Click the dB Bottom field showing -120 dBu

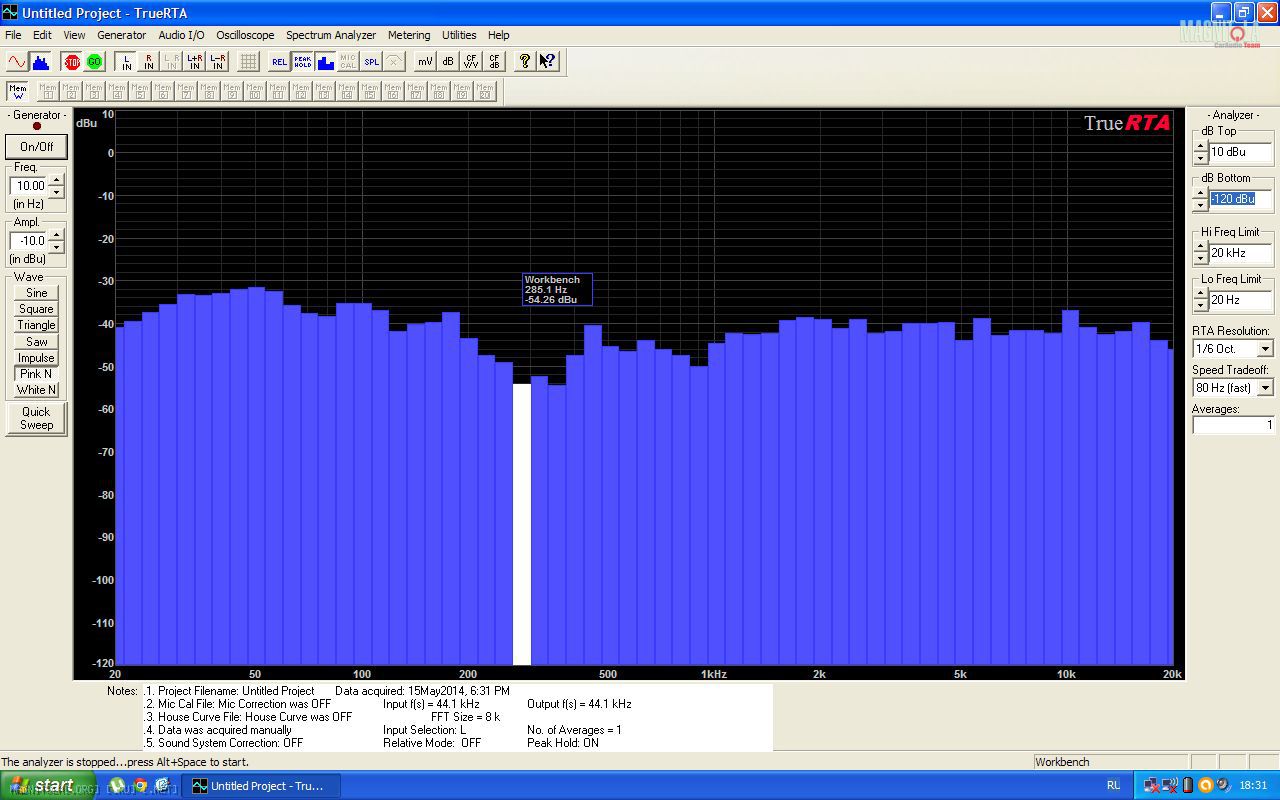coord(1241,199)
